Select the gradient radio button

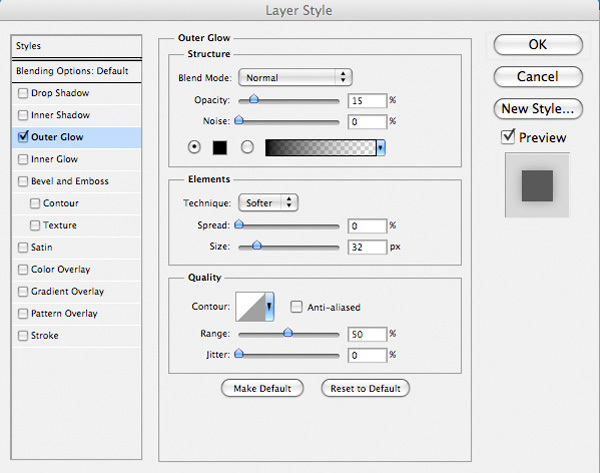[x=247, y=147]
